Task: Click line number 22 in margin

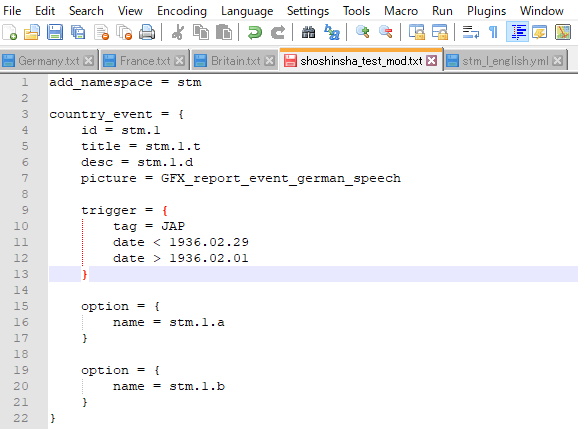Action: click(x=21, y=418)
